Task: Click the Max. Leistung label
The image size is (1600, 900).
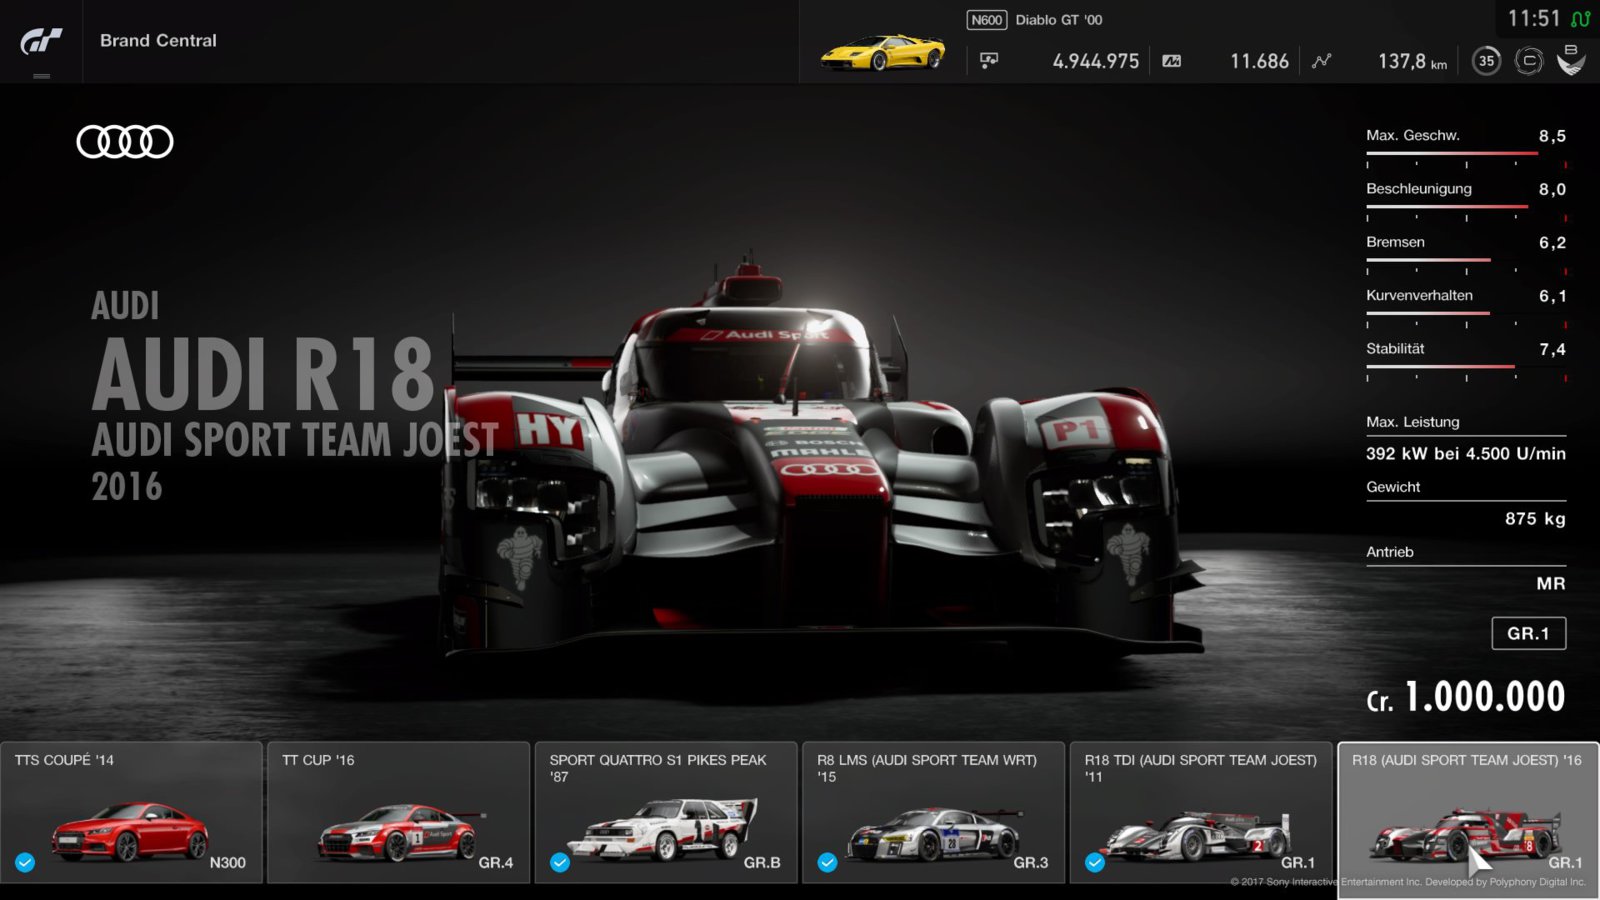Action: pyautogui.click(x=1413, y=422)
